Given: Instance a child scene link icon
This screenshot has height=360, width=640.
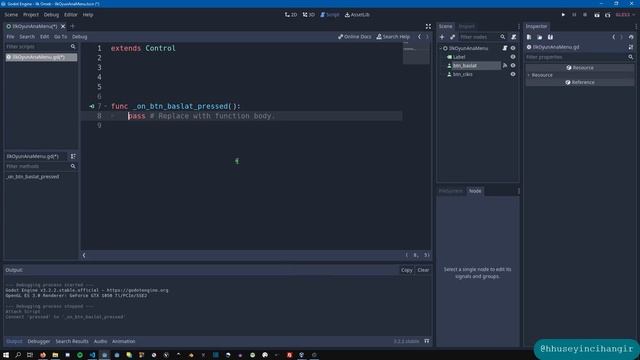Looking at the screenshot, I should [452, 37].
